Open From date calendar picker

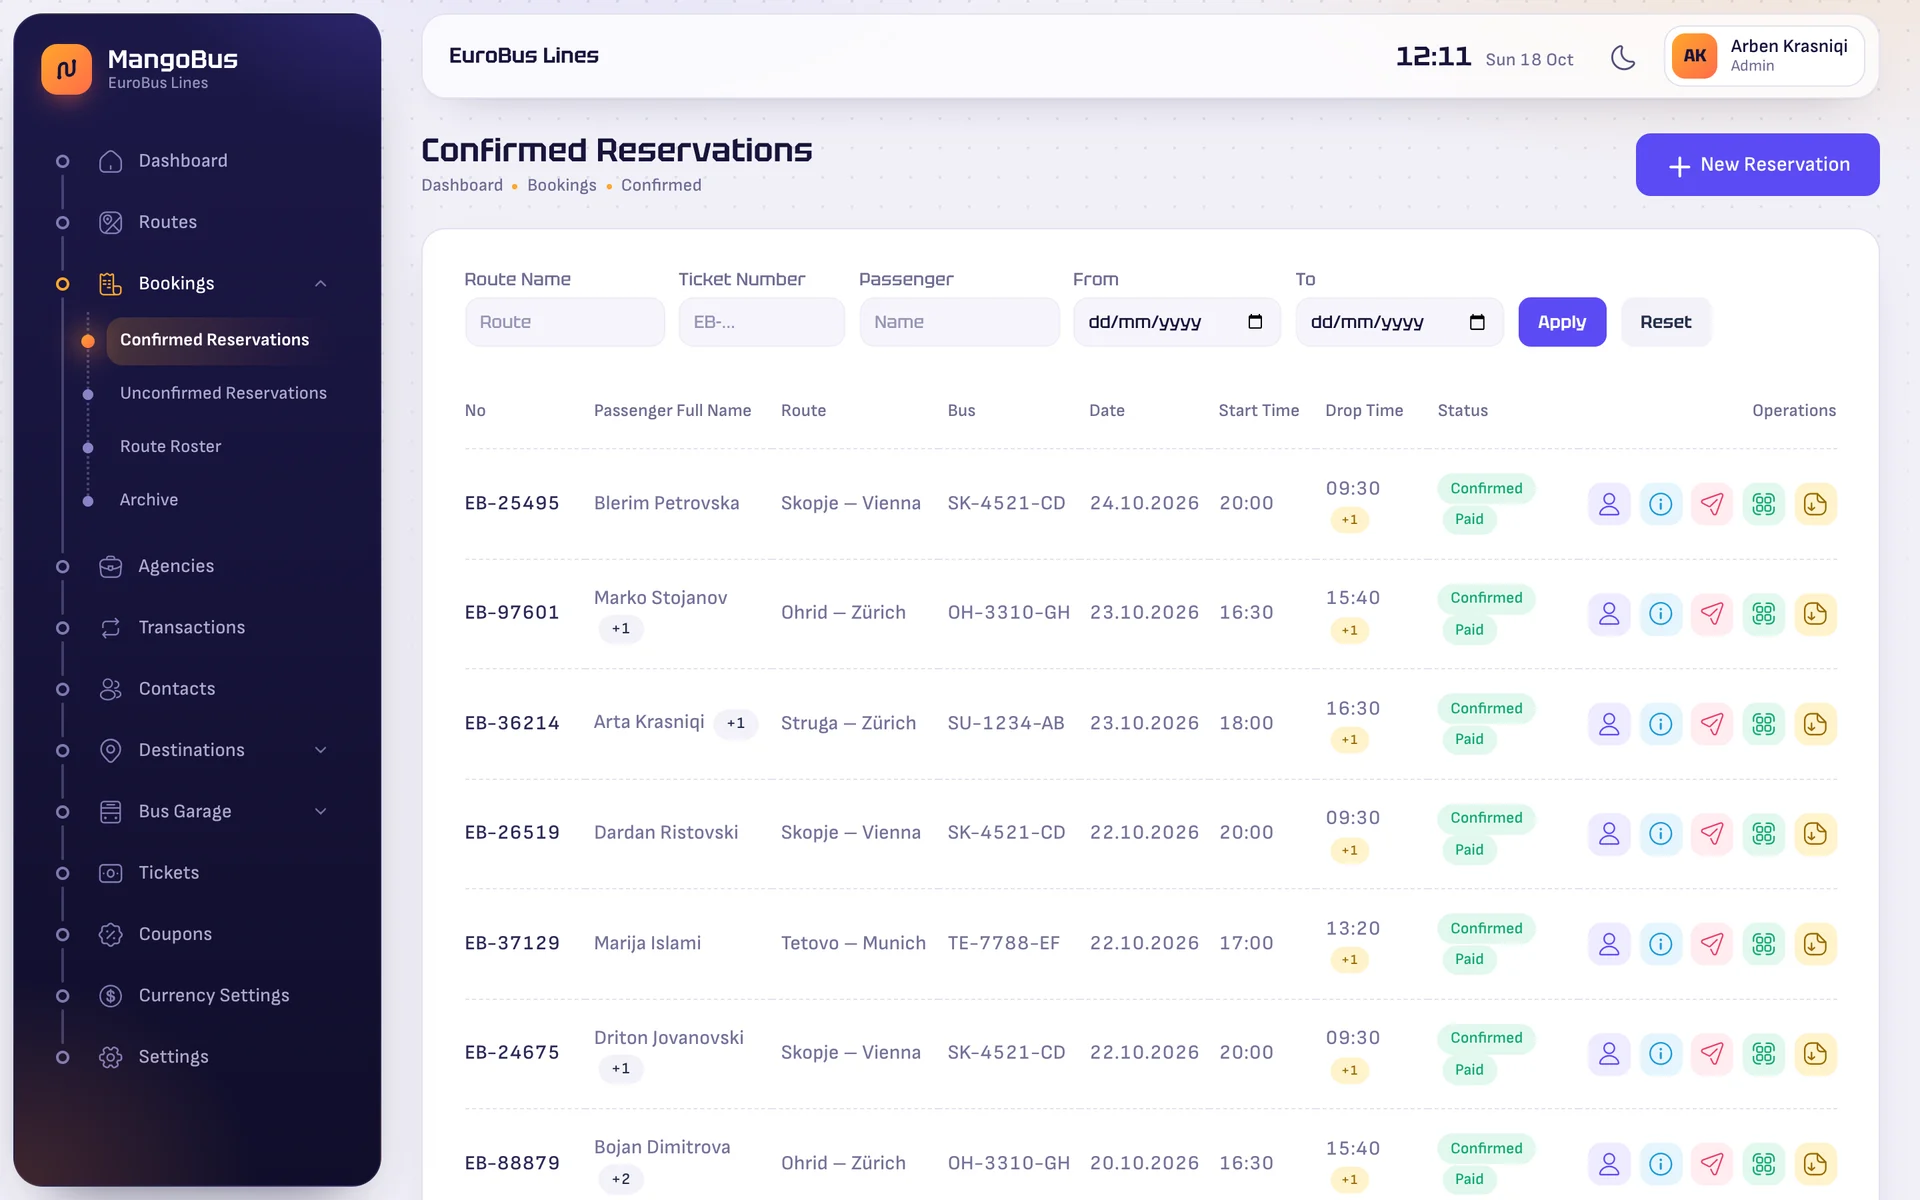pyautogui.click(x=1255, y=322)
